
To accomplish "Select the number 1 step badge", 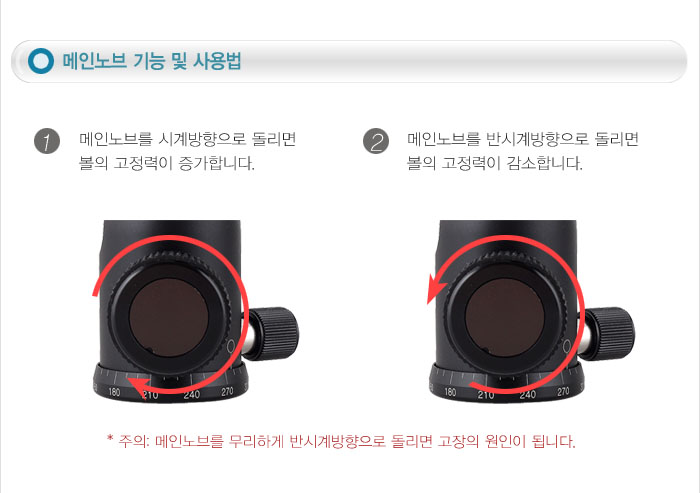I will click(47, 141).
